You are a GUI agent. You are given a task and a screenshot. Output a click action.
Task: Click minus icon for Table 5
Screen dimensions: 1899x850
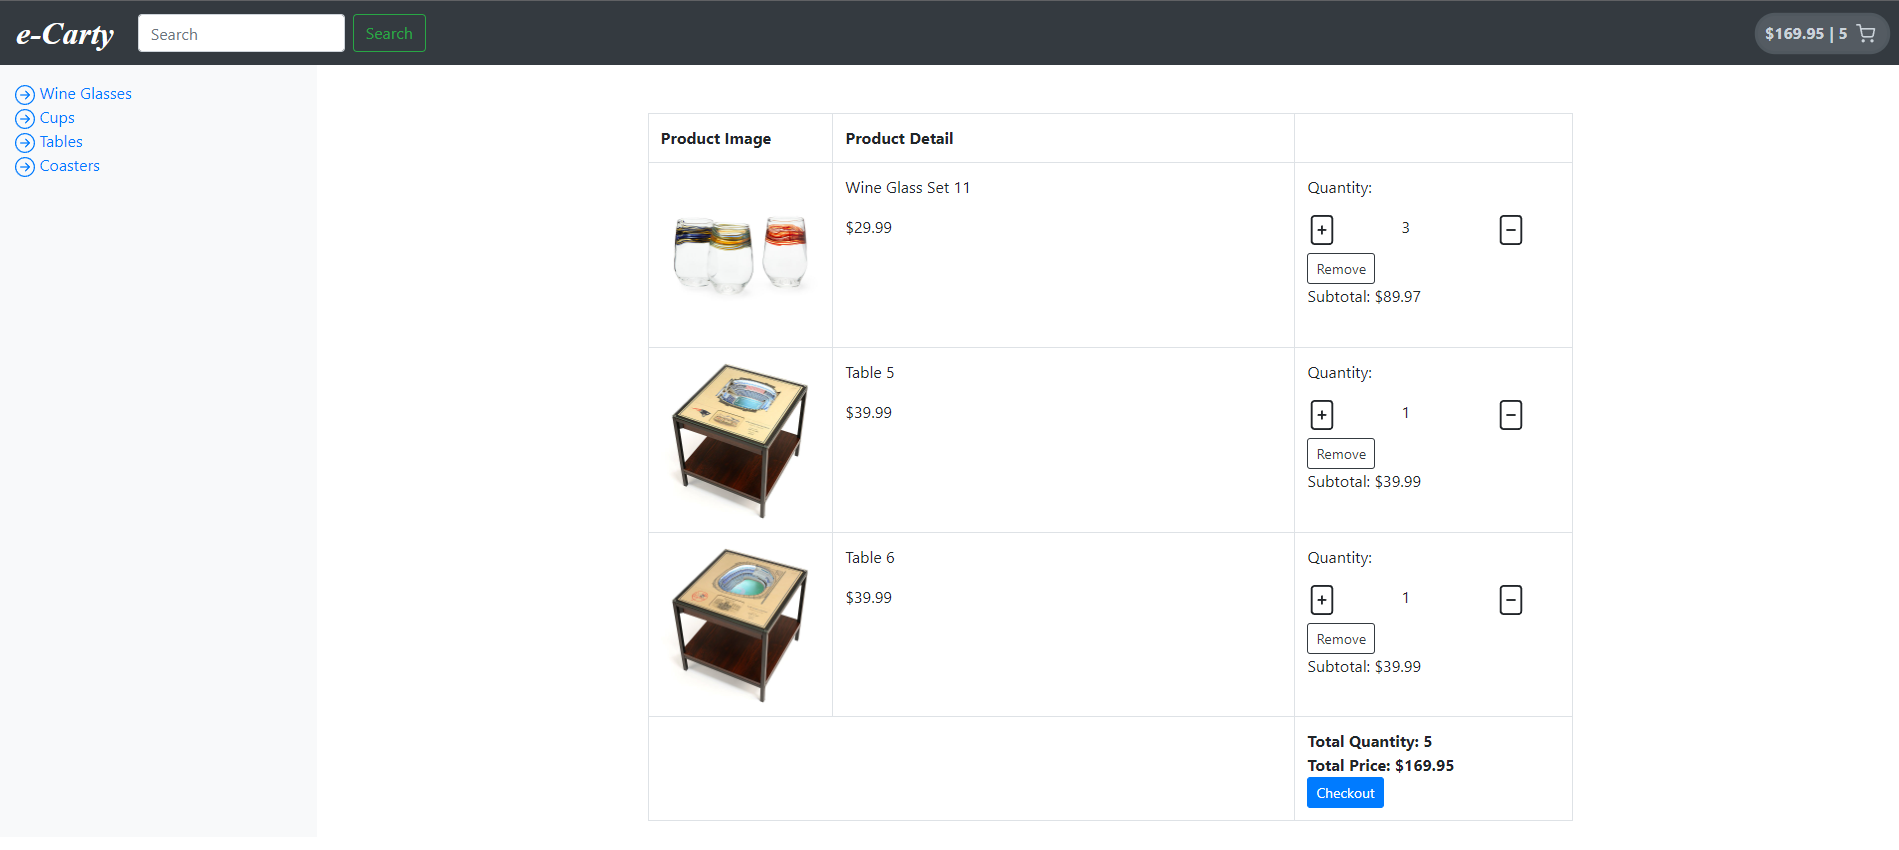click(x=1510, y=415)
